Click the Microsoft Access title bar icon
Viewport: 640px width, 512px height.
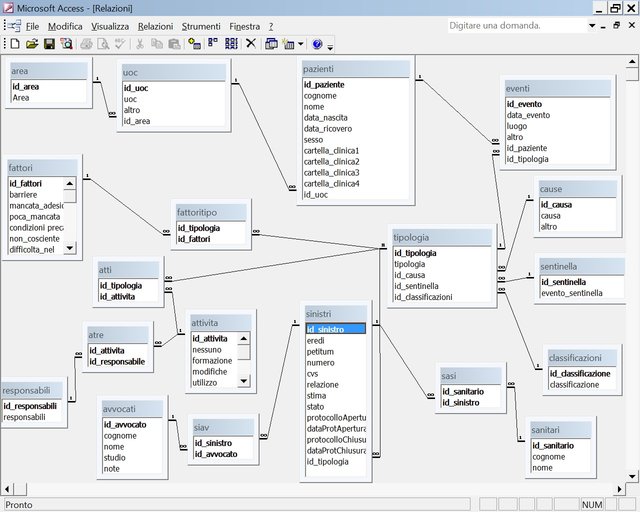click(x=8, y=8)
